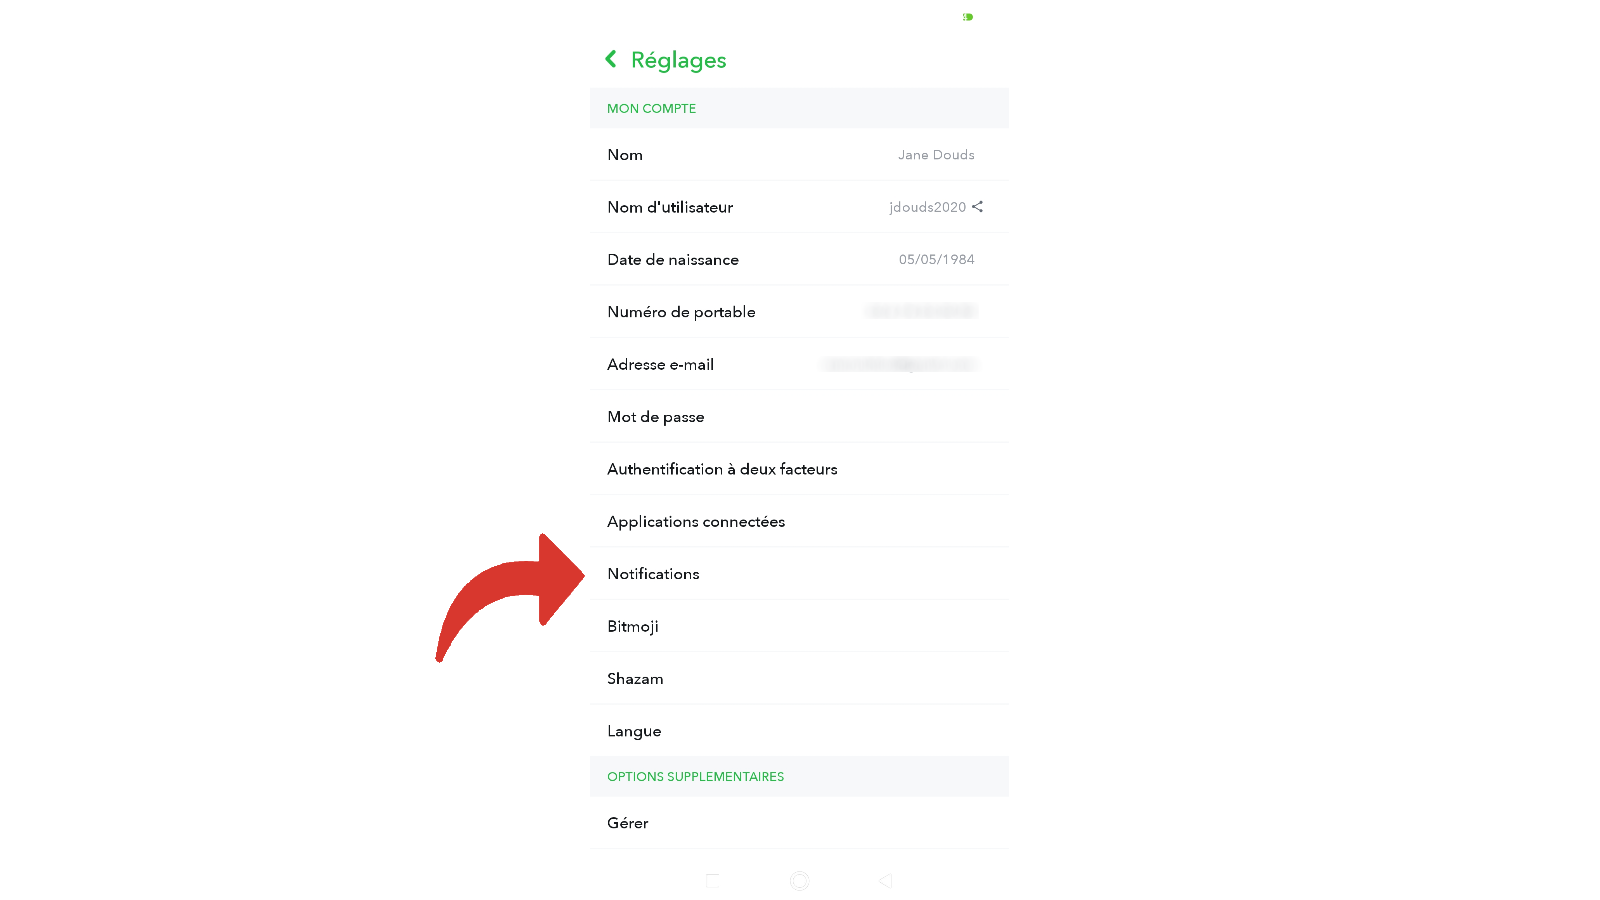Open the Shazam settings entry
Image resolution: width=1600 pixels, height=900 pixels.
799,679
